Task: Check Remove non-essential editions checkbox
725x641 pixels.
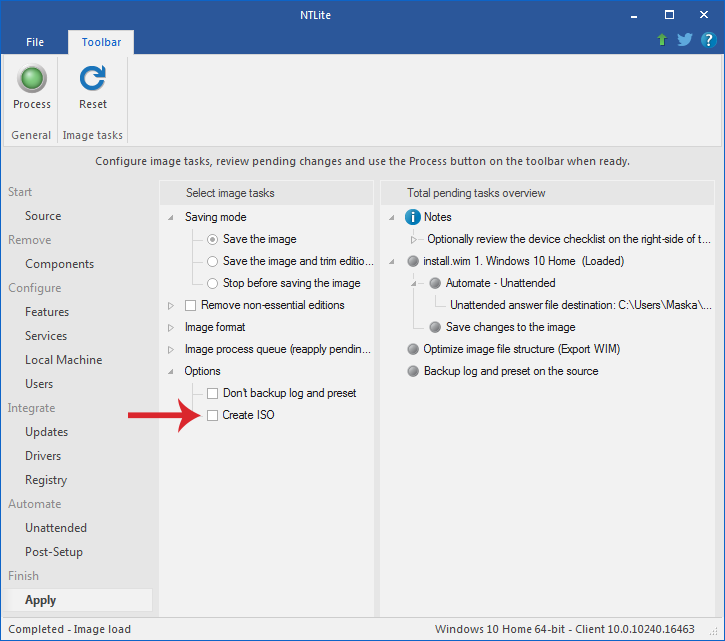Action: [190, 305]
